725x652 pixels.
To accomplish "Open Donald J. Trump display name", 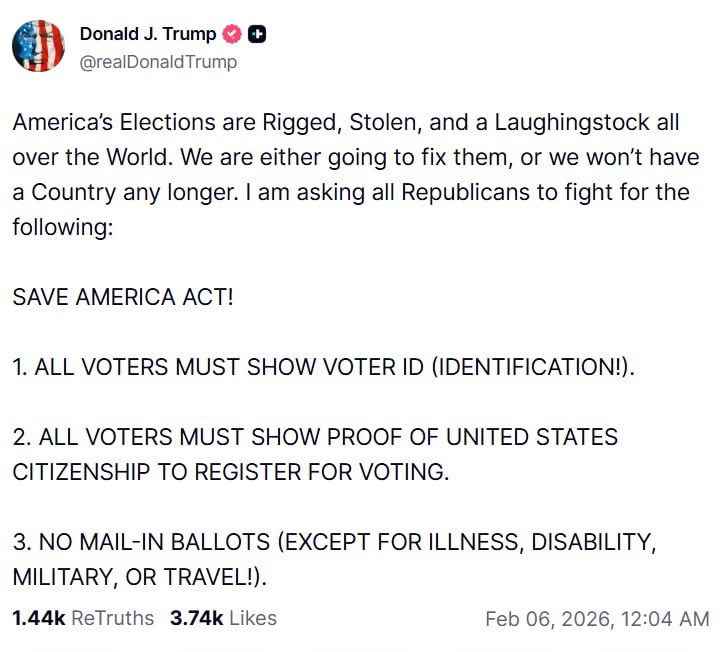I will point(147,34).
